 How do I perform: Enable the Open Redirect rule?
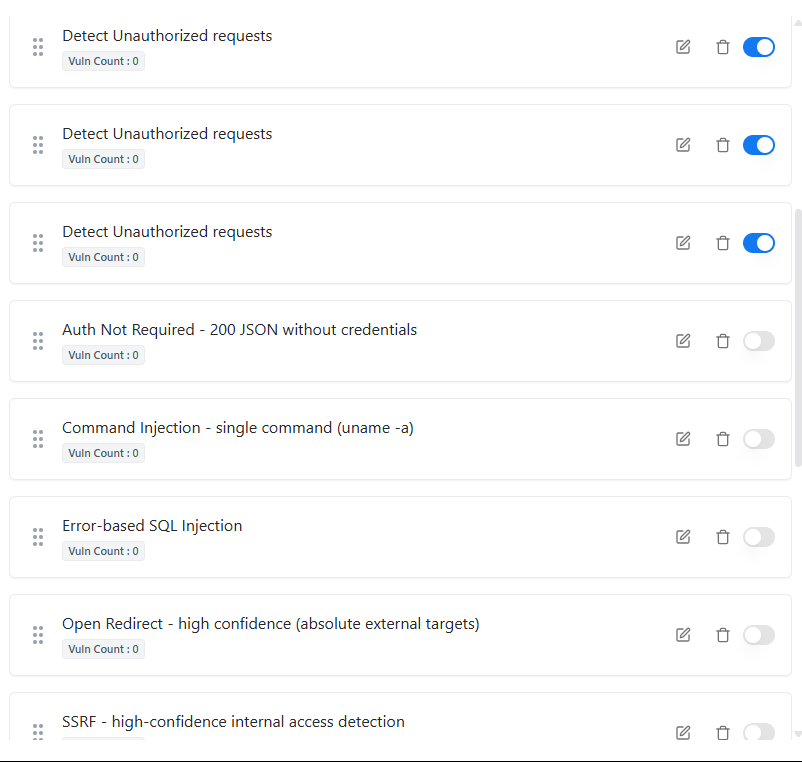click(x=758, y=635)
